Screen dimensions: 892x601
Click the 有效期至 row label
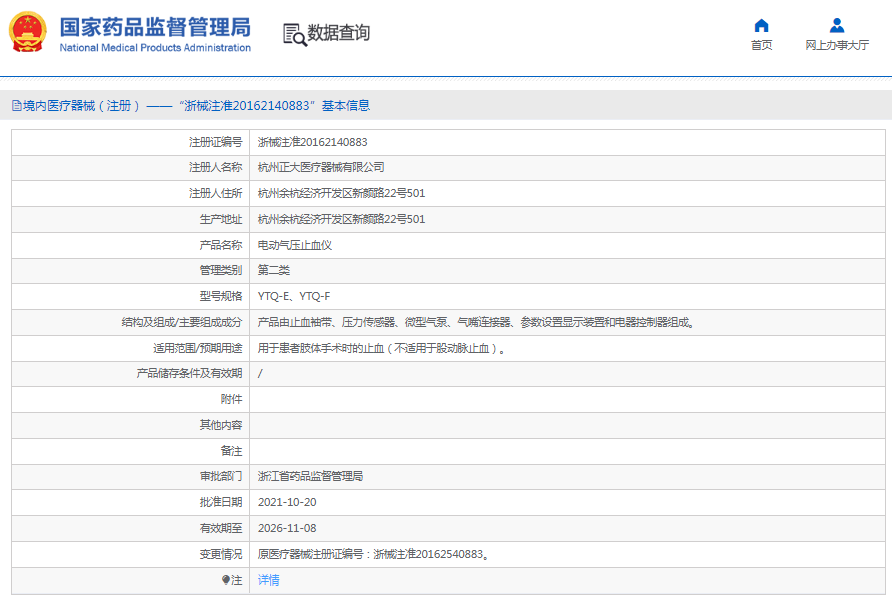click(x=220, y=528)
